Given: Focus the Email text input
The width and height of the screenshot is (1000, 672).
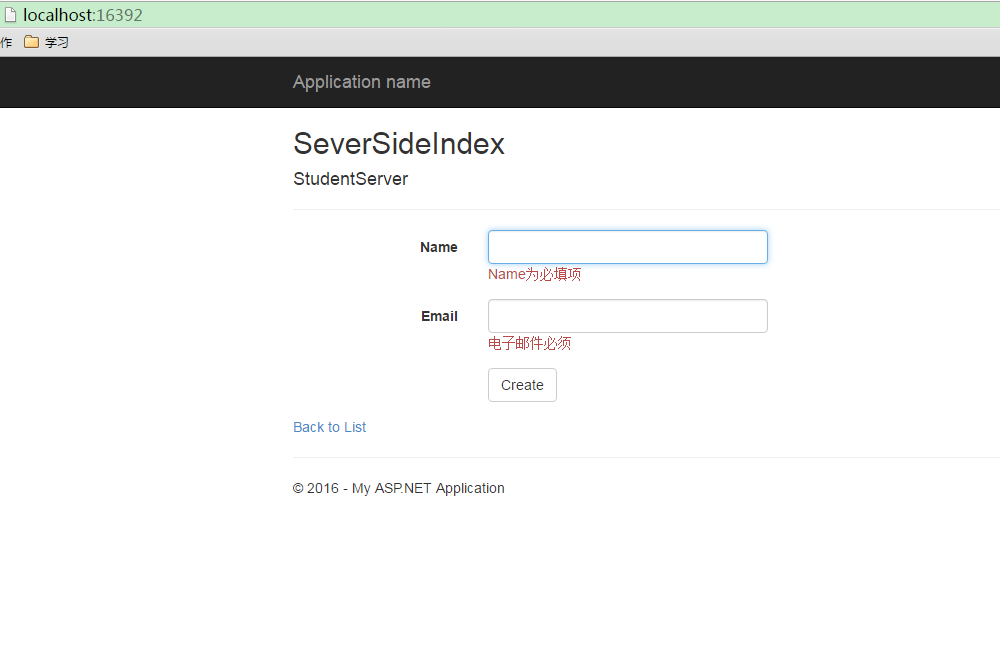Looking at the screenshot, I should [x=628, y=316].
